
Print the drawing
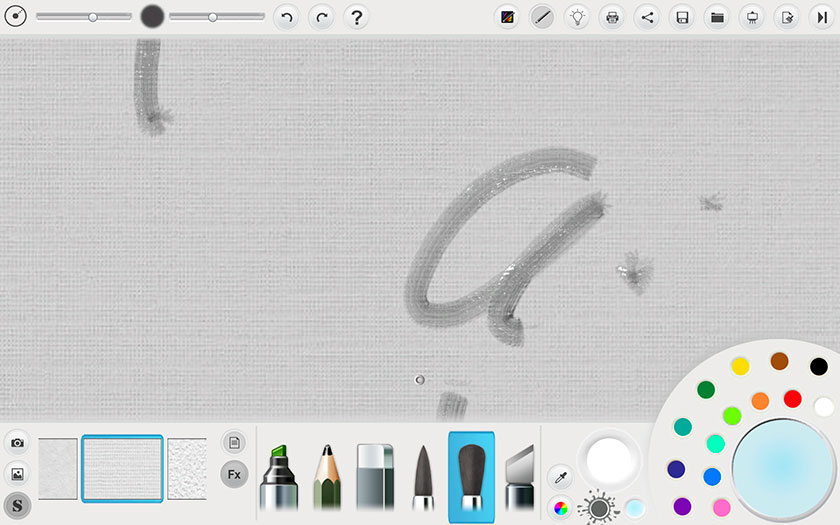[x=612, y=17]
